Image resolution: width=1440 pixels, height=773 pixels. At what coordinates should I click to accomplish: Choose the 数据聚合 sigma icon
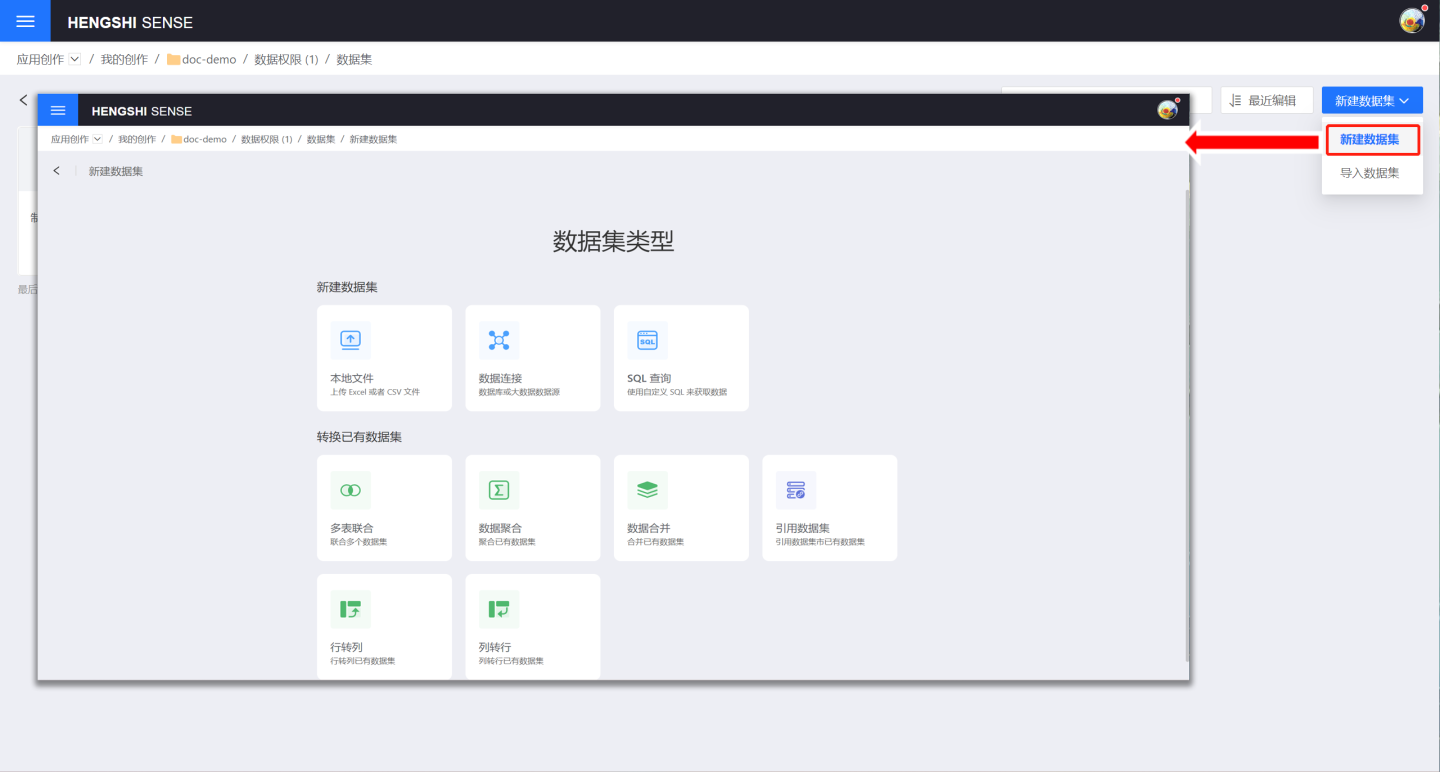tap(499, 490)
